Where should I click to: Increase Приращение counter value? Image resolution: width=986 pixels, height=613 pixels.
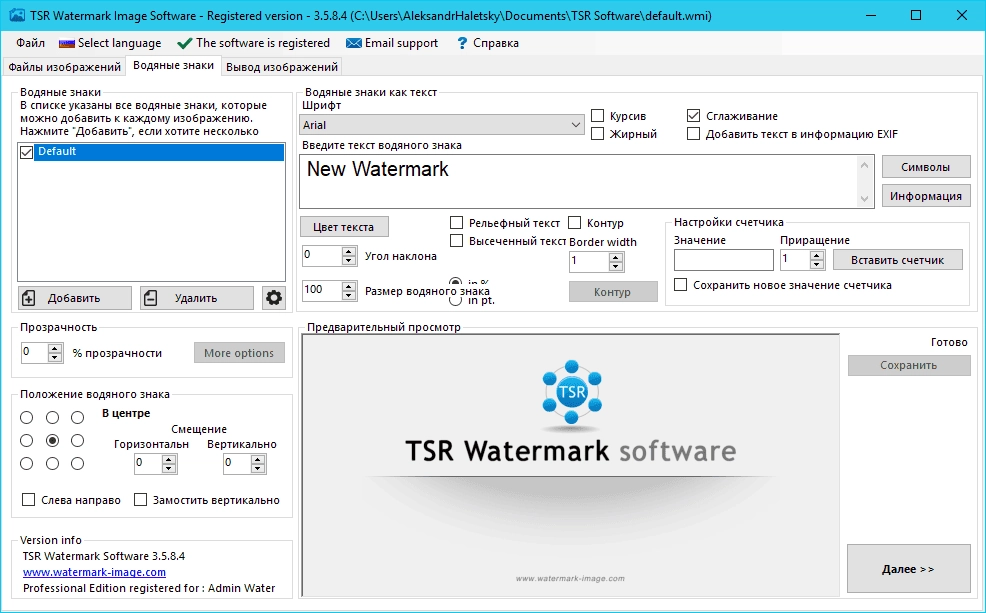(x=817, y=256)
